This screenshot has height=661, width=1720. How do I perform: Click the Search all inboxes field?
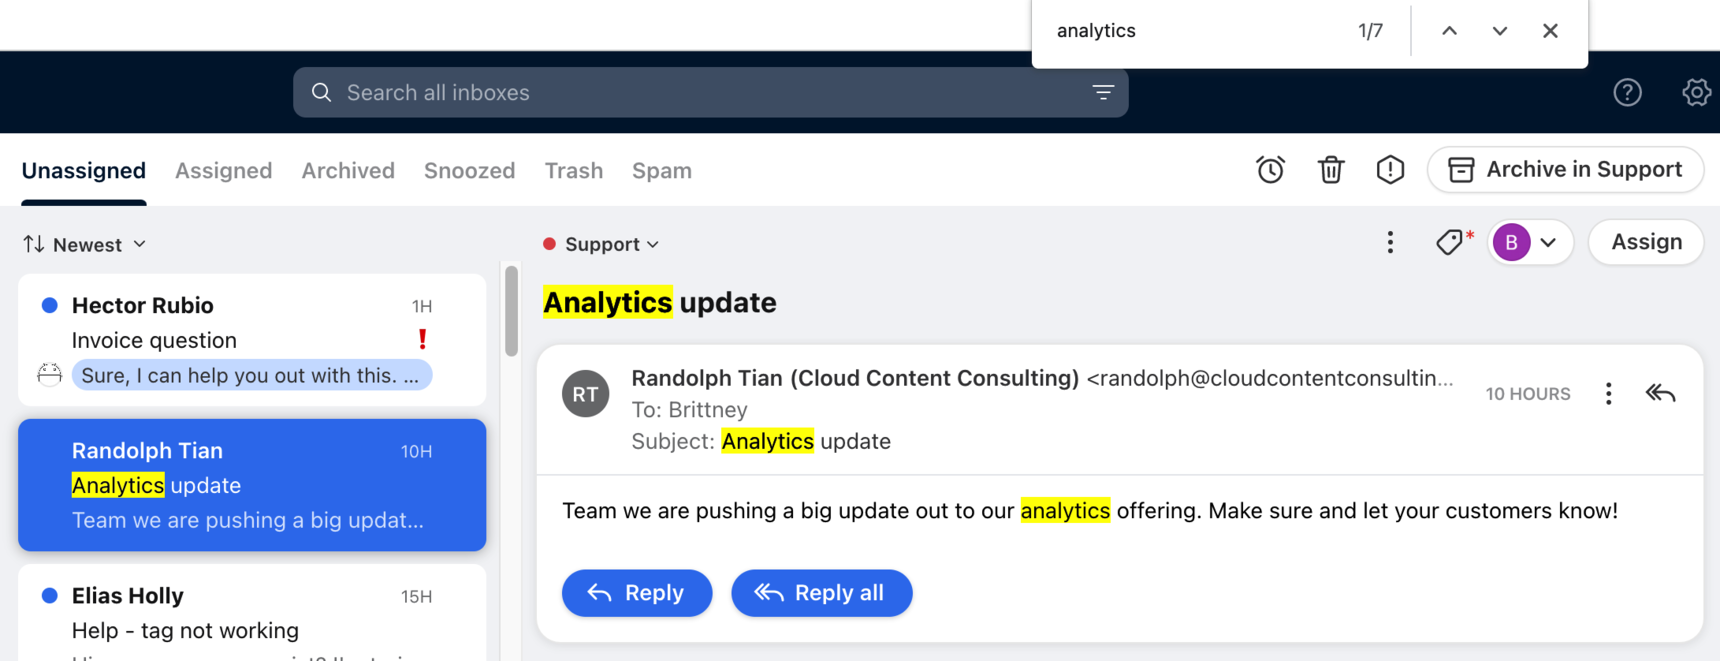(x=711, y=92)
